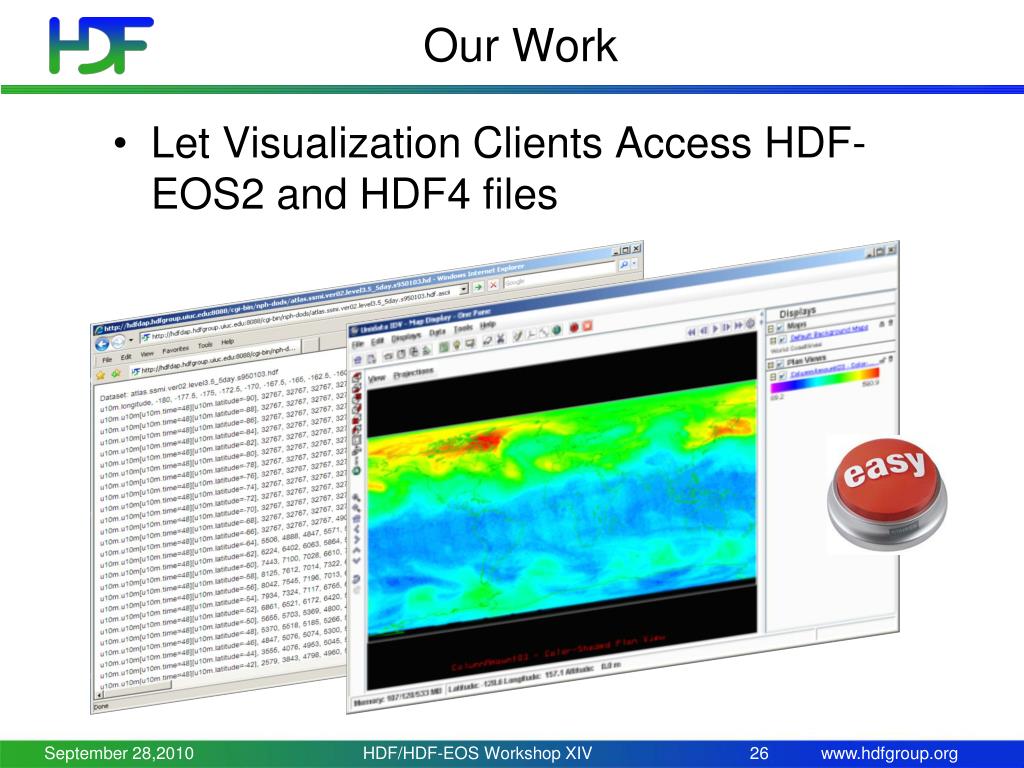Collapse the Maps category in Displays
Screen dimensions: 1024x768
coord(771,326)
